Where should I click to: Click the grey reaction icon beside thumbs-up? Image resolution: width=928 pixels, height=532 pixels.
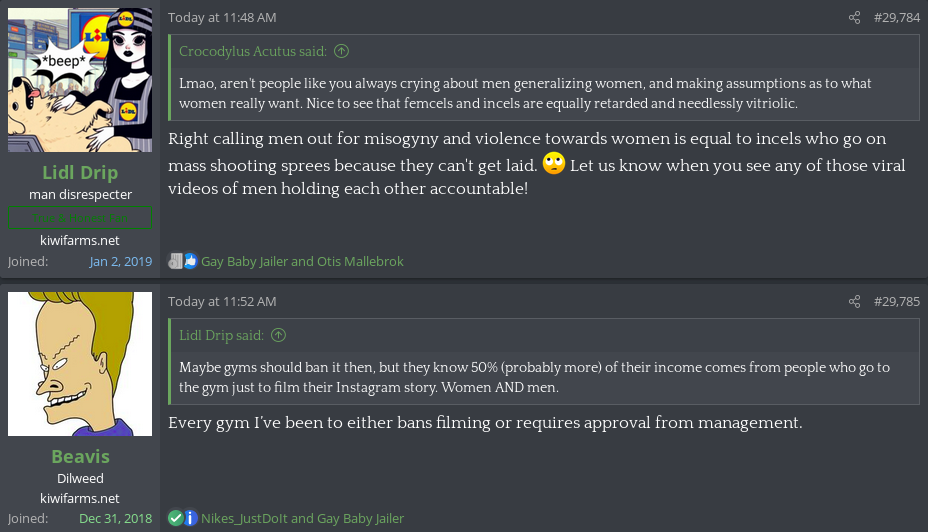point(175,262)
